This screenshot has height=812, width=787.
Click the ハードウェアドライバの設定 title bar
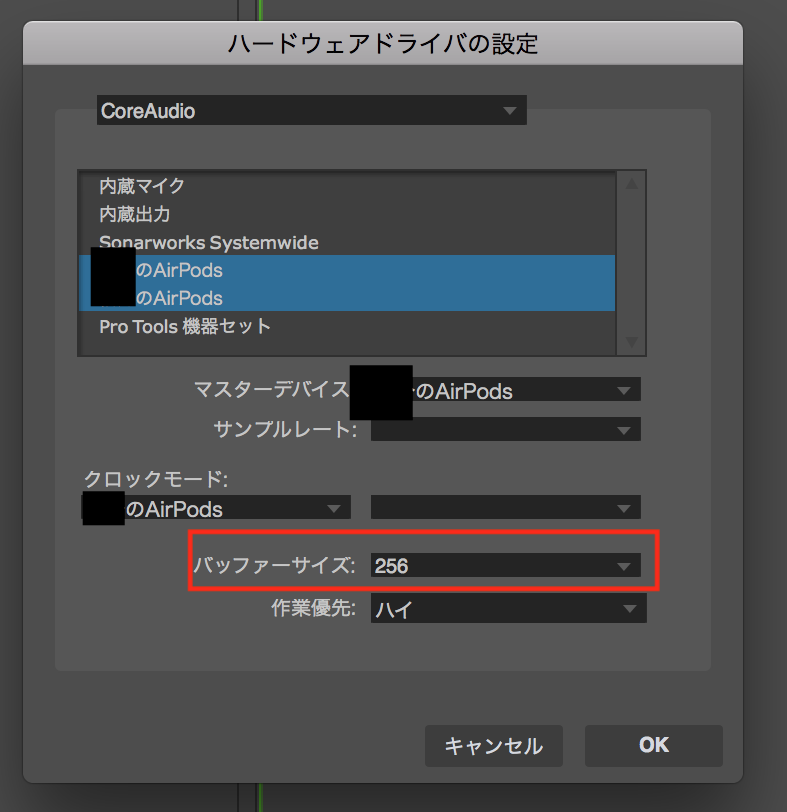(383, 43)
